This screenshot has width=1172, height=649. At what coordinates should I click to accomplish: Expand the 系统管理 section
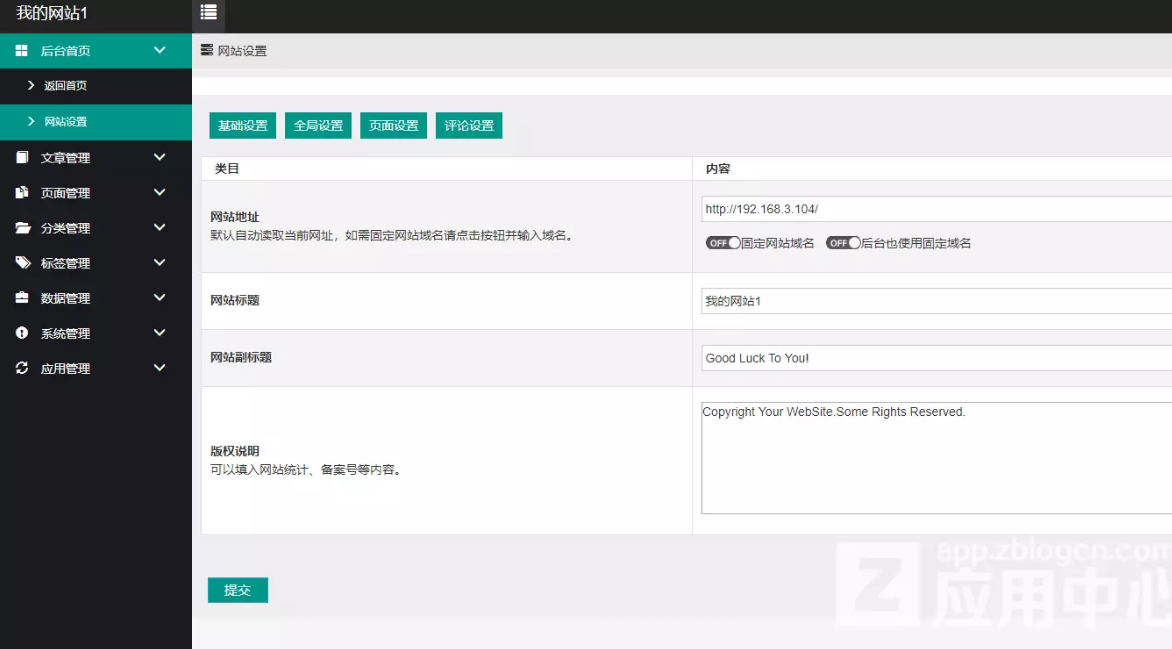tap(160, 332)
